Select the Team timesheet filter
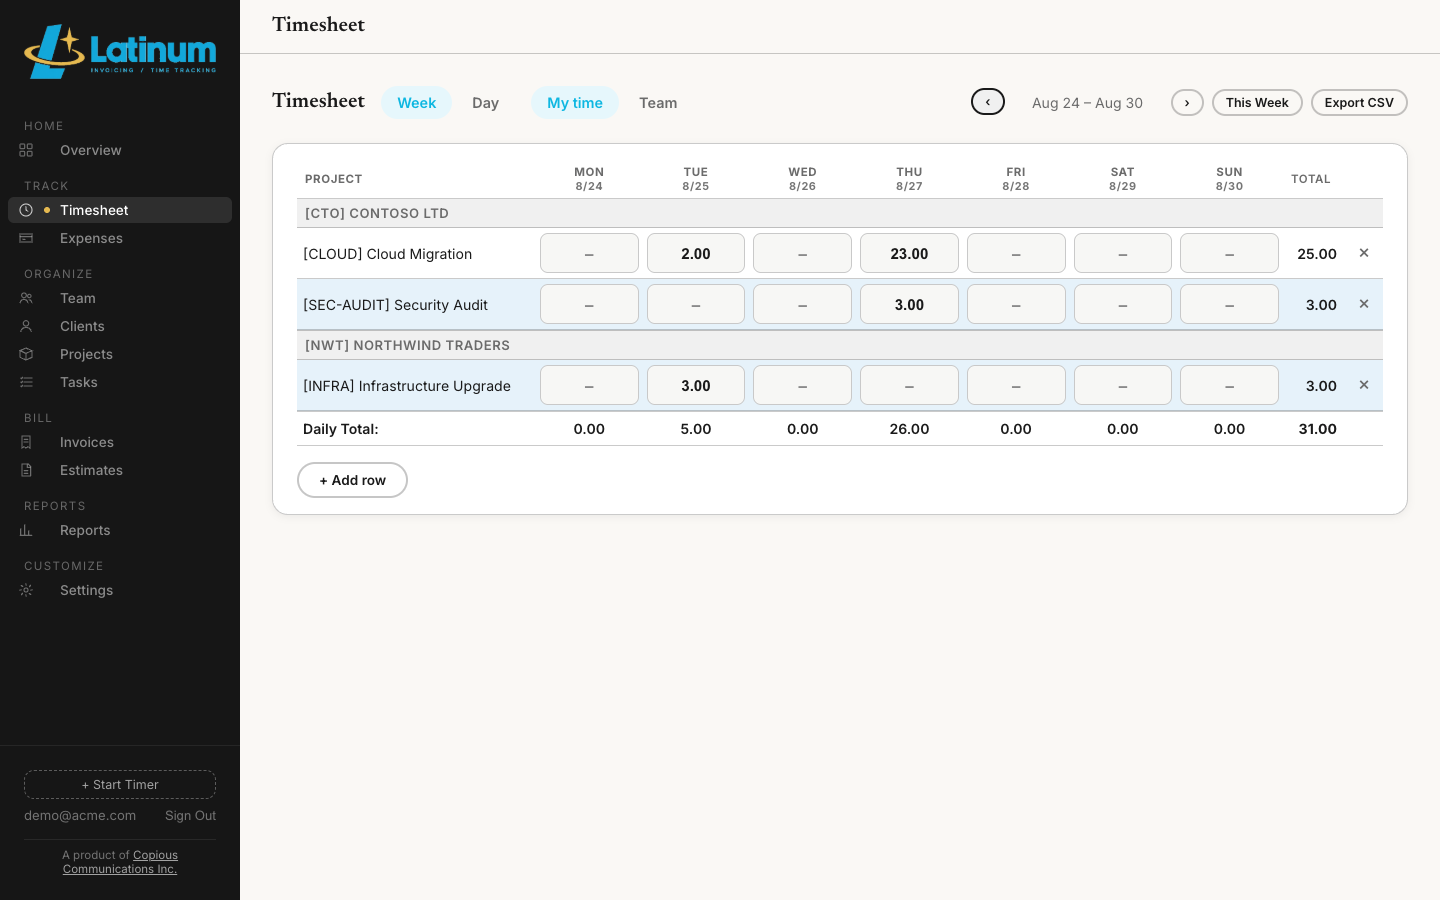 (x=658, y=103)
